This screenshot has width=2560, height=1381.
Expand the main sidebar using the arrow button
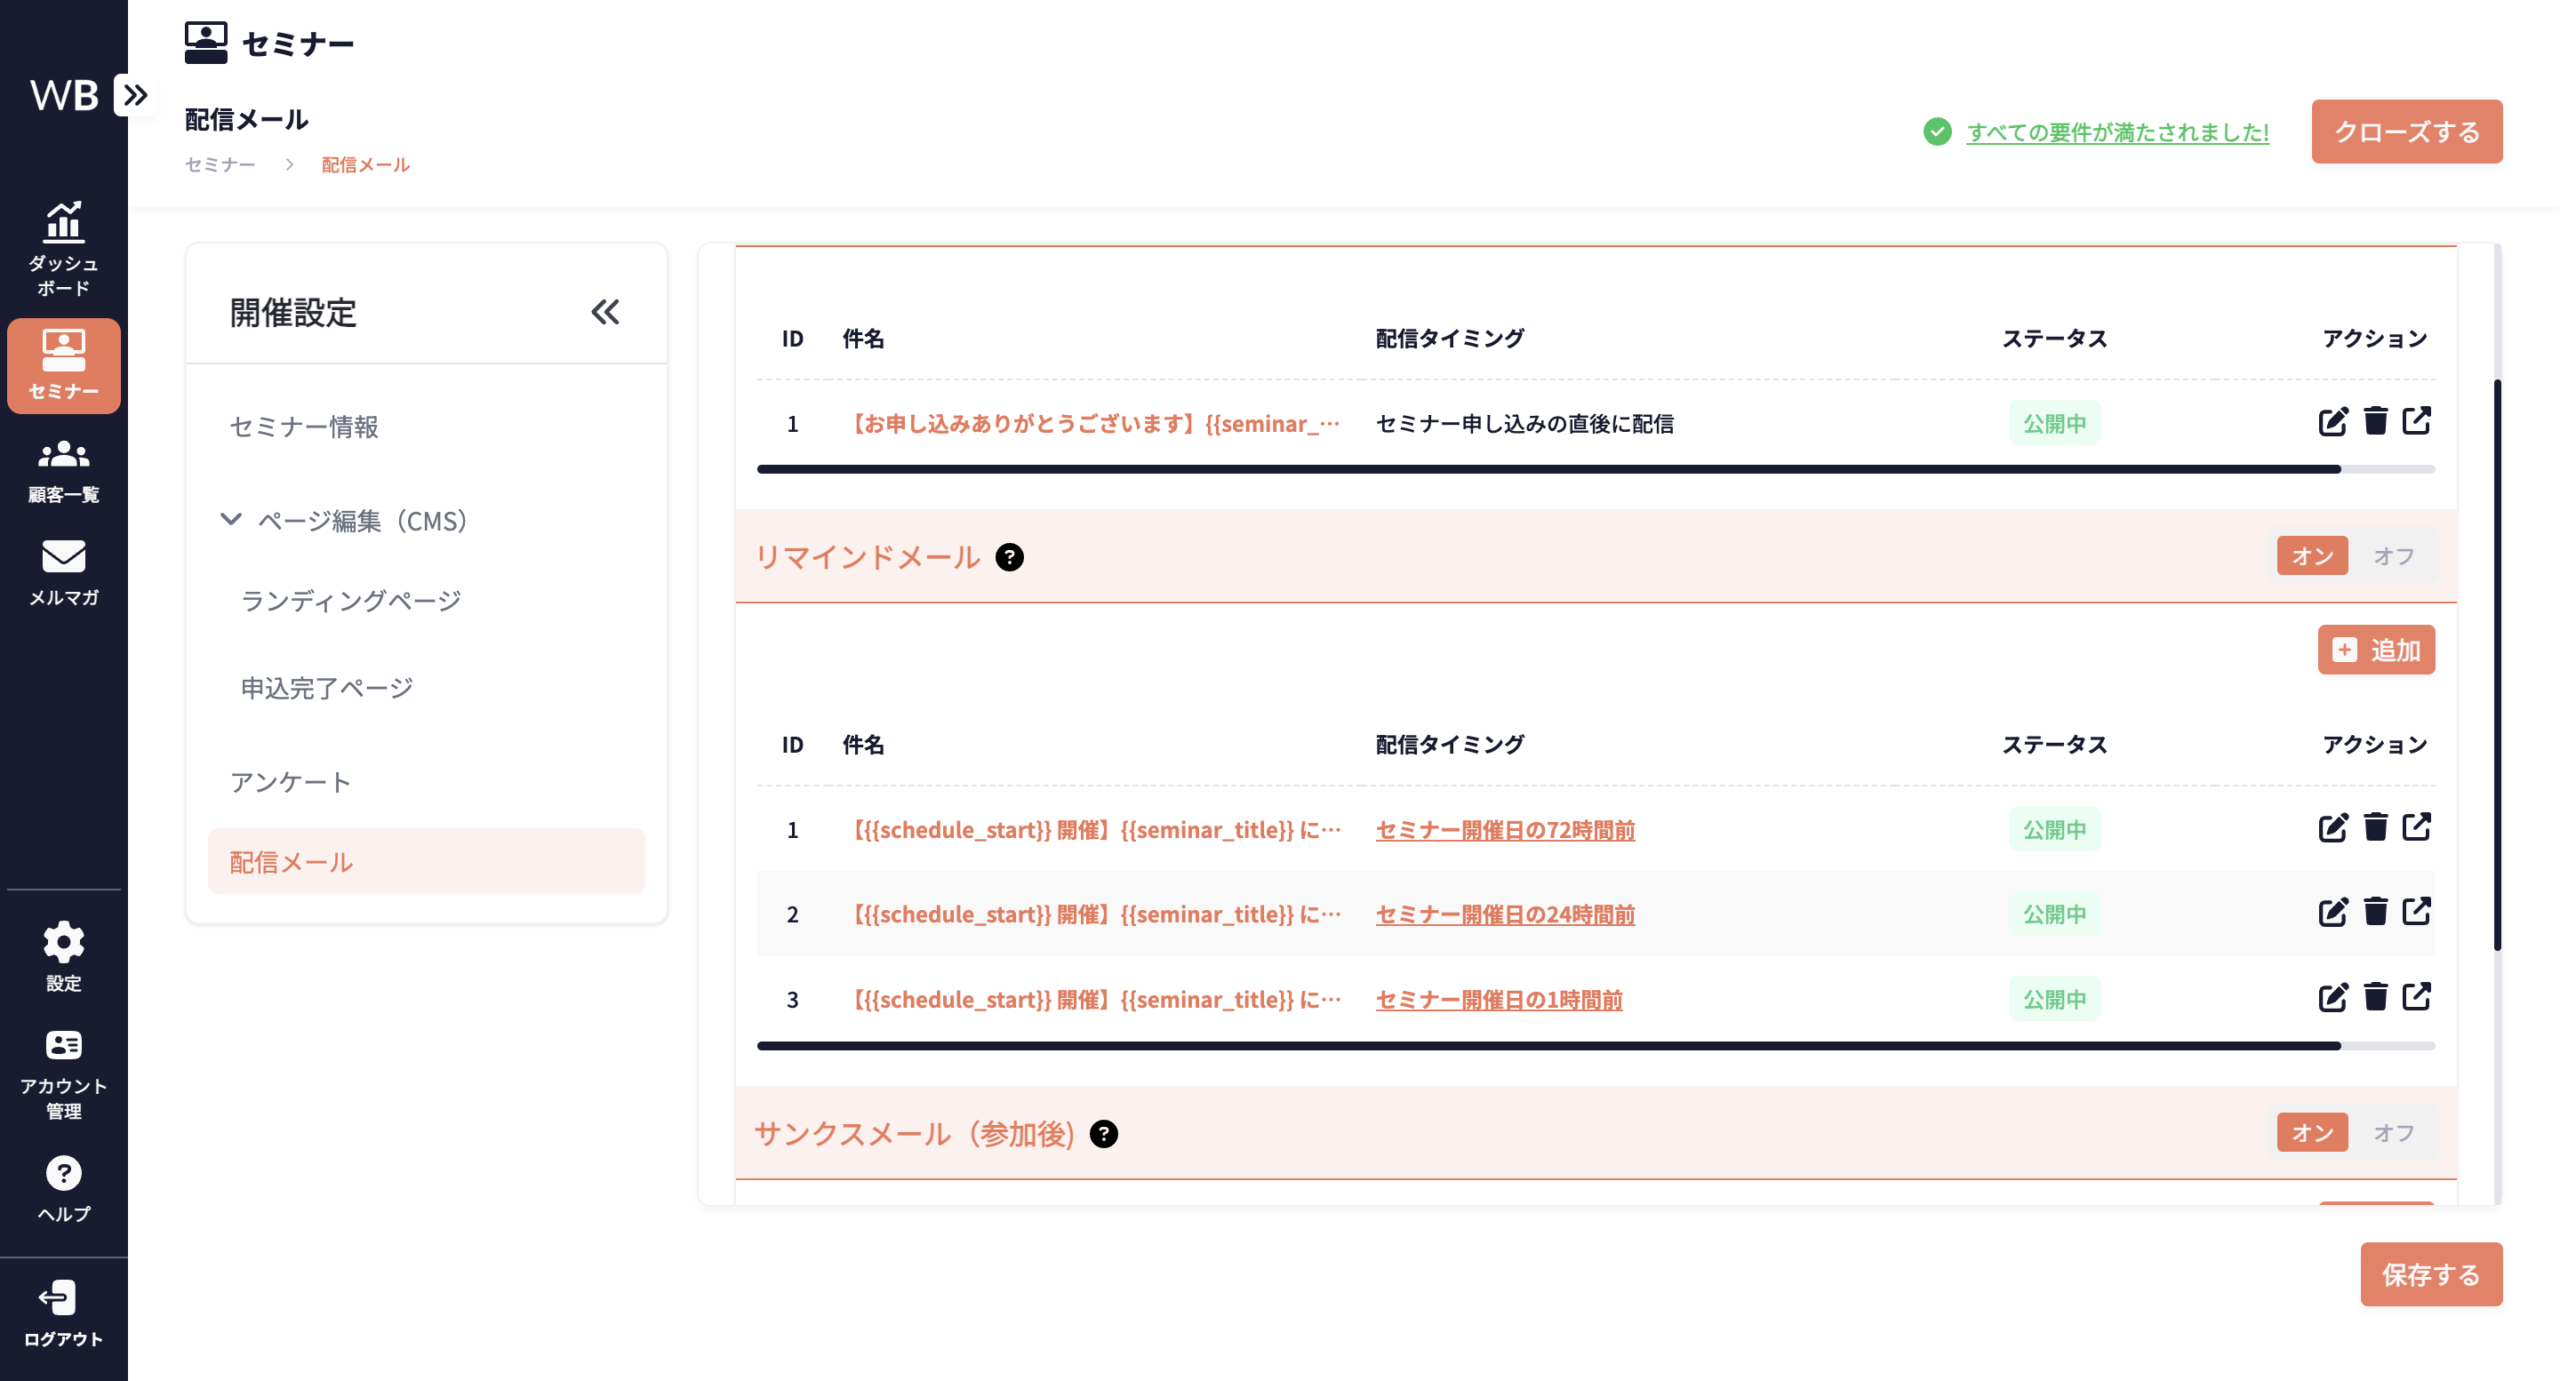click(x=135, y=95)
